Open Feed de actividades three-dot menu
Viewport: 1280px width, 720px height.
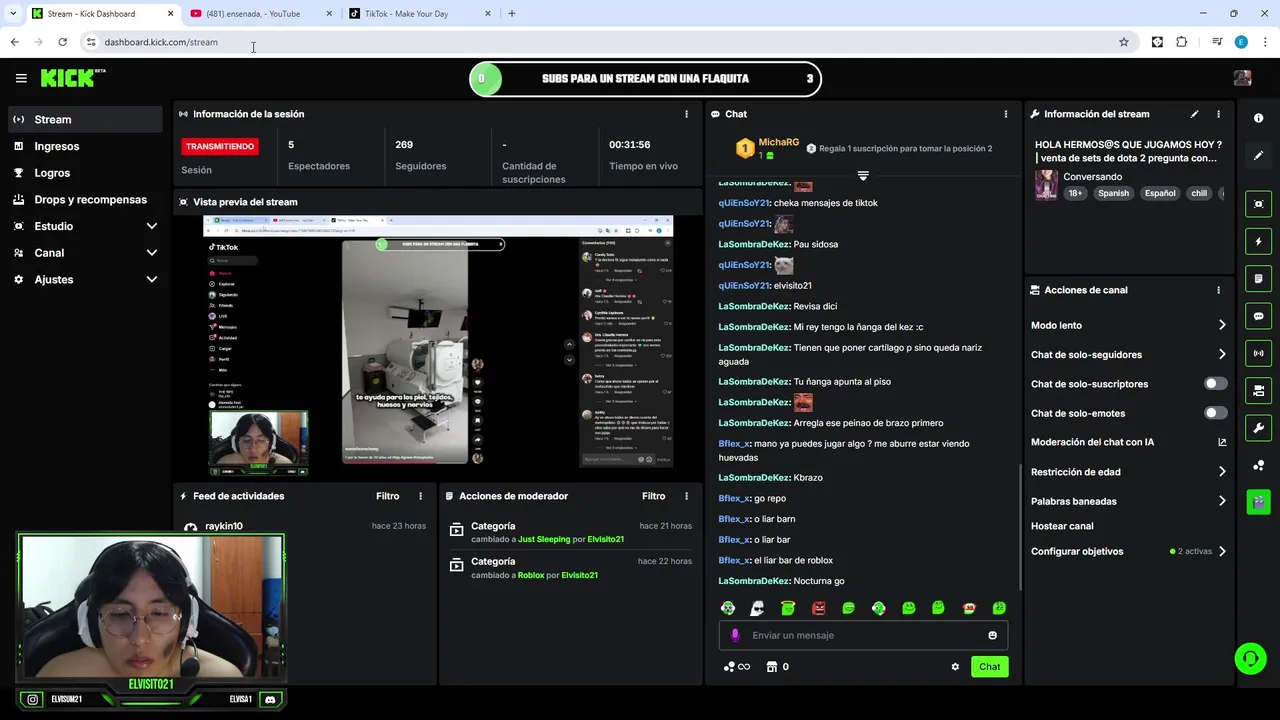click(420, 496)
